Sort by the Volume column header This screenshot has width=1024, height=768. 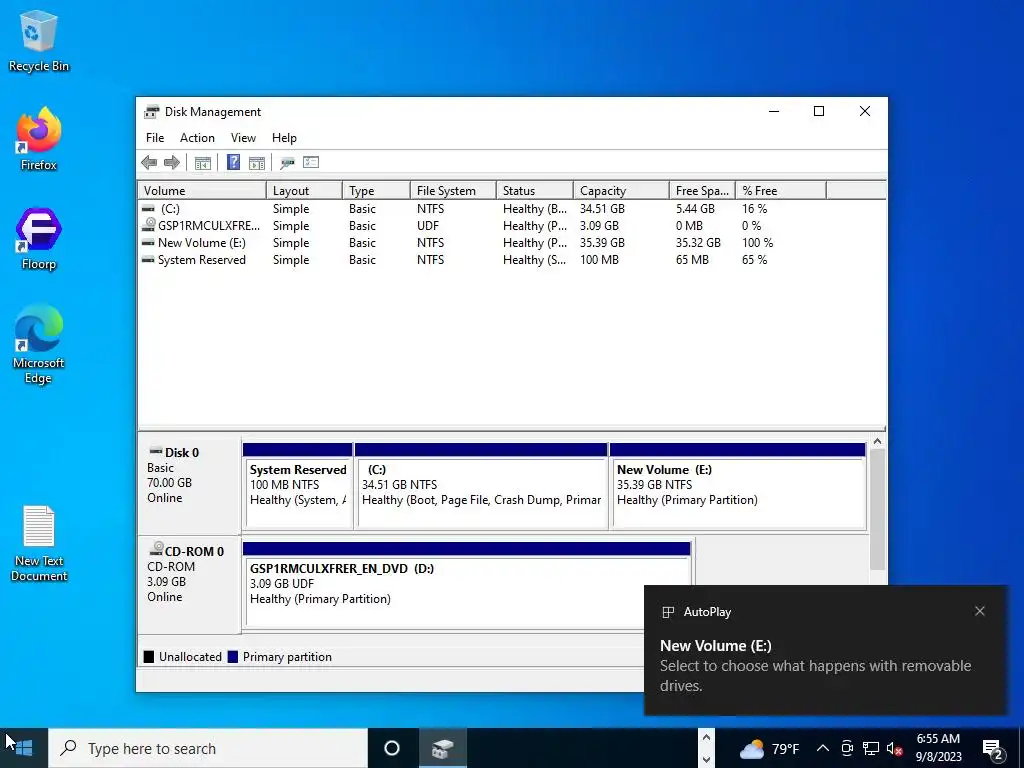tap(202, 191)
